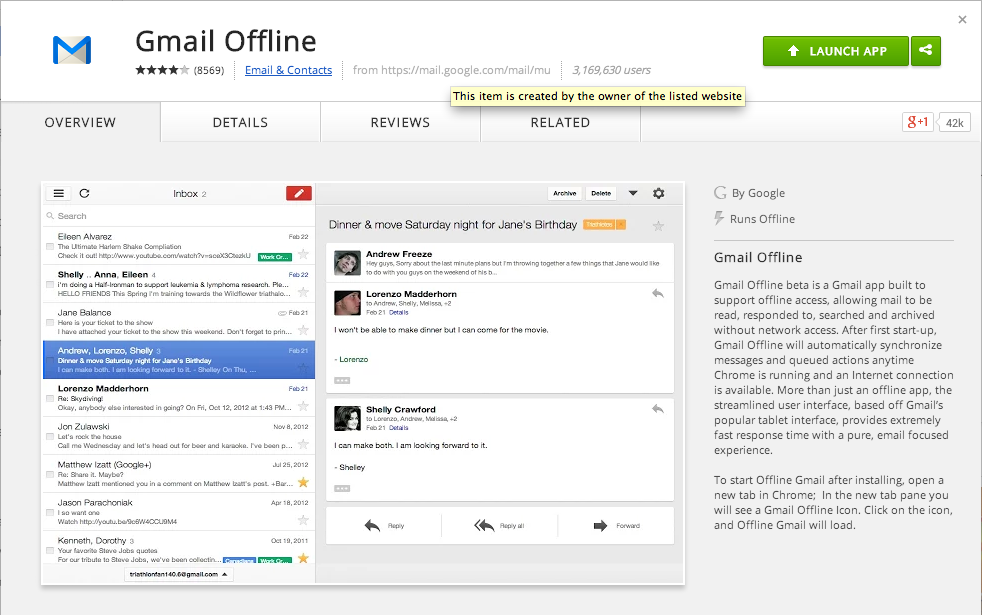Open the more-actions dropdown arrow beside Delete
The height and width of the screenshot is (615, 982).
coord(633,194)
